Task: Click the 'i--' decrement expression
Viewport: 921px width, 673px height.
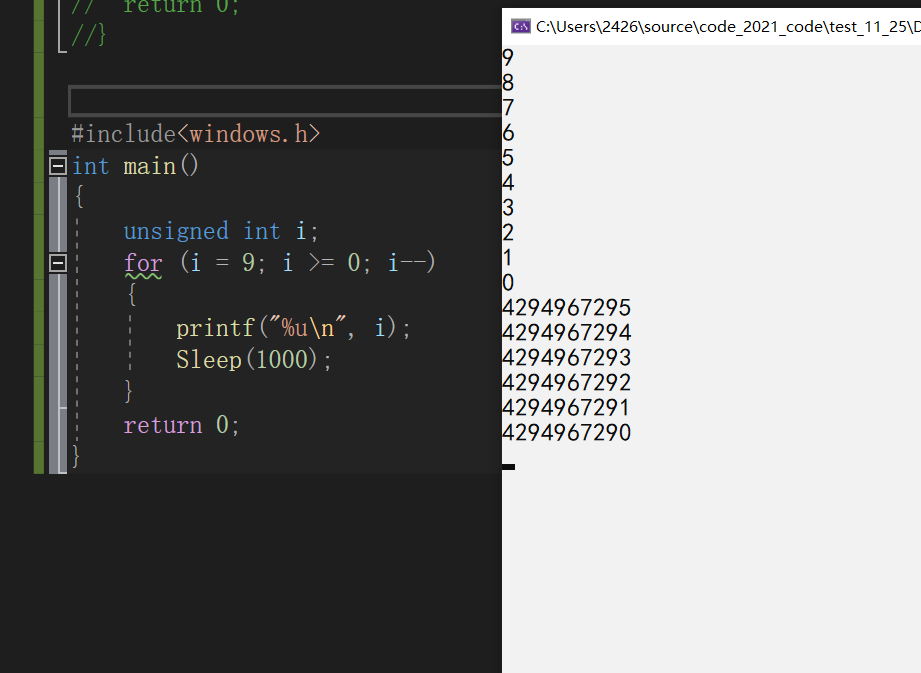Action: (406, 263)
